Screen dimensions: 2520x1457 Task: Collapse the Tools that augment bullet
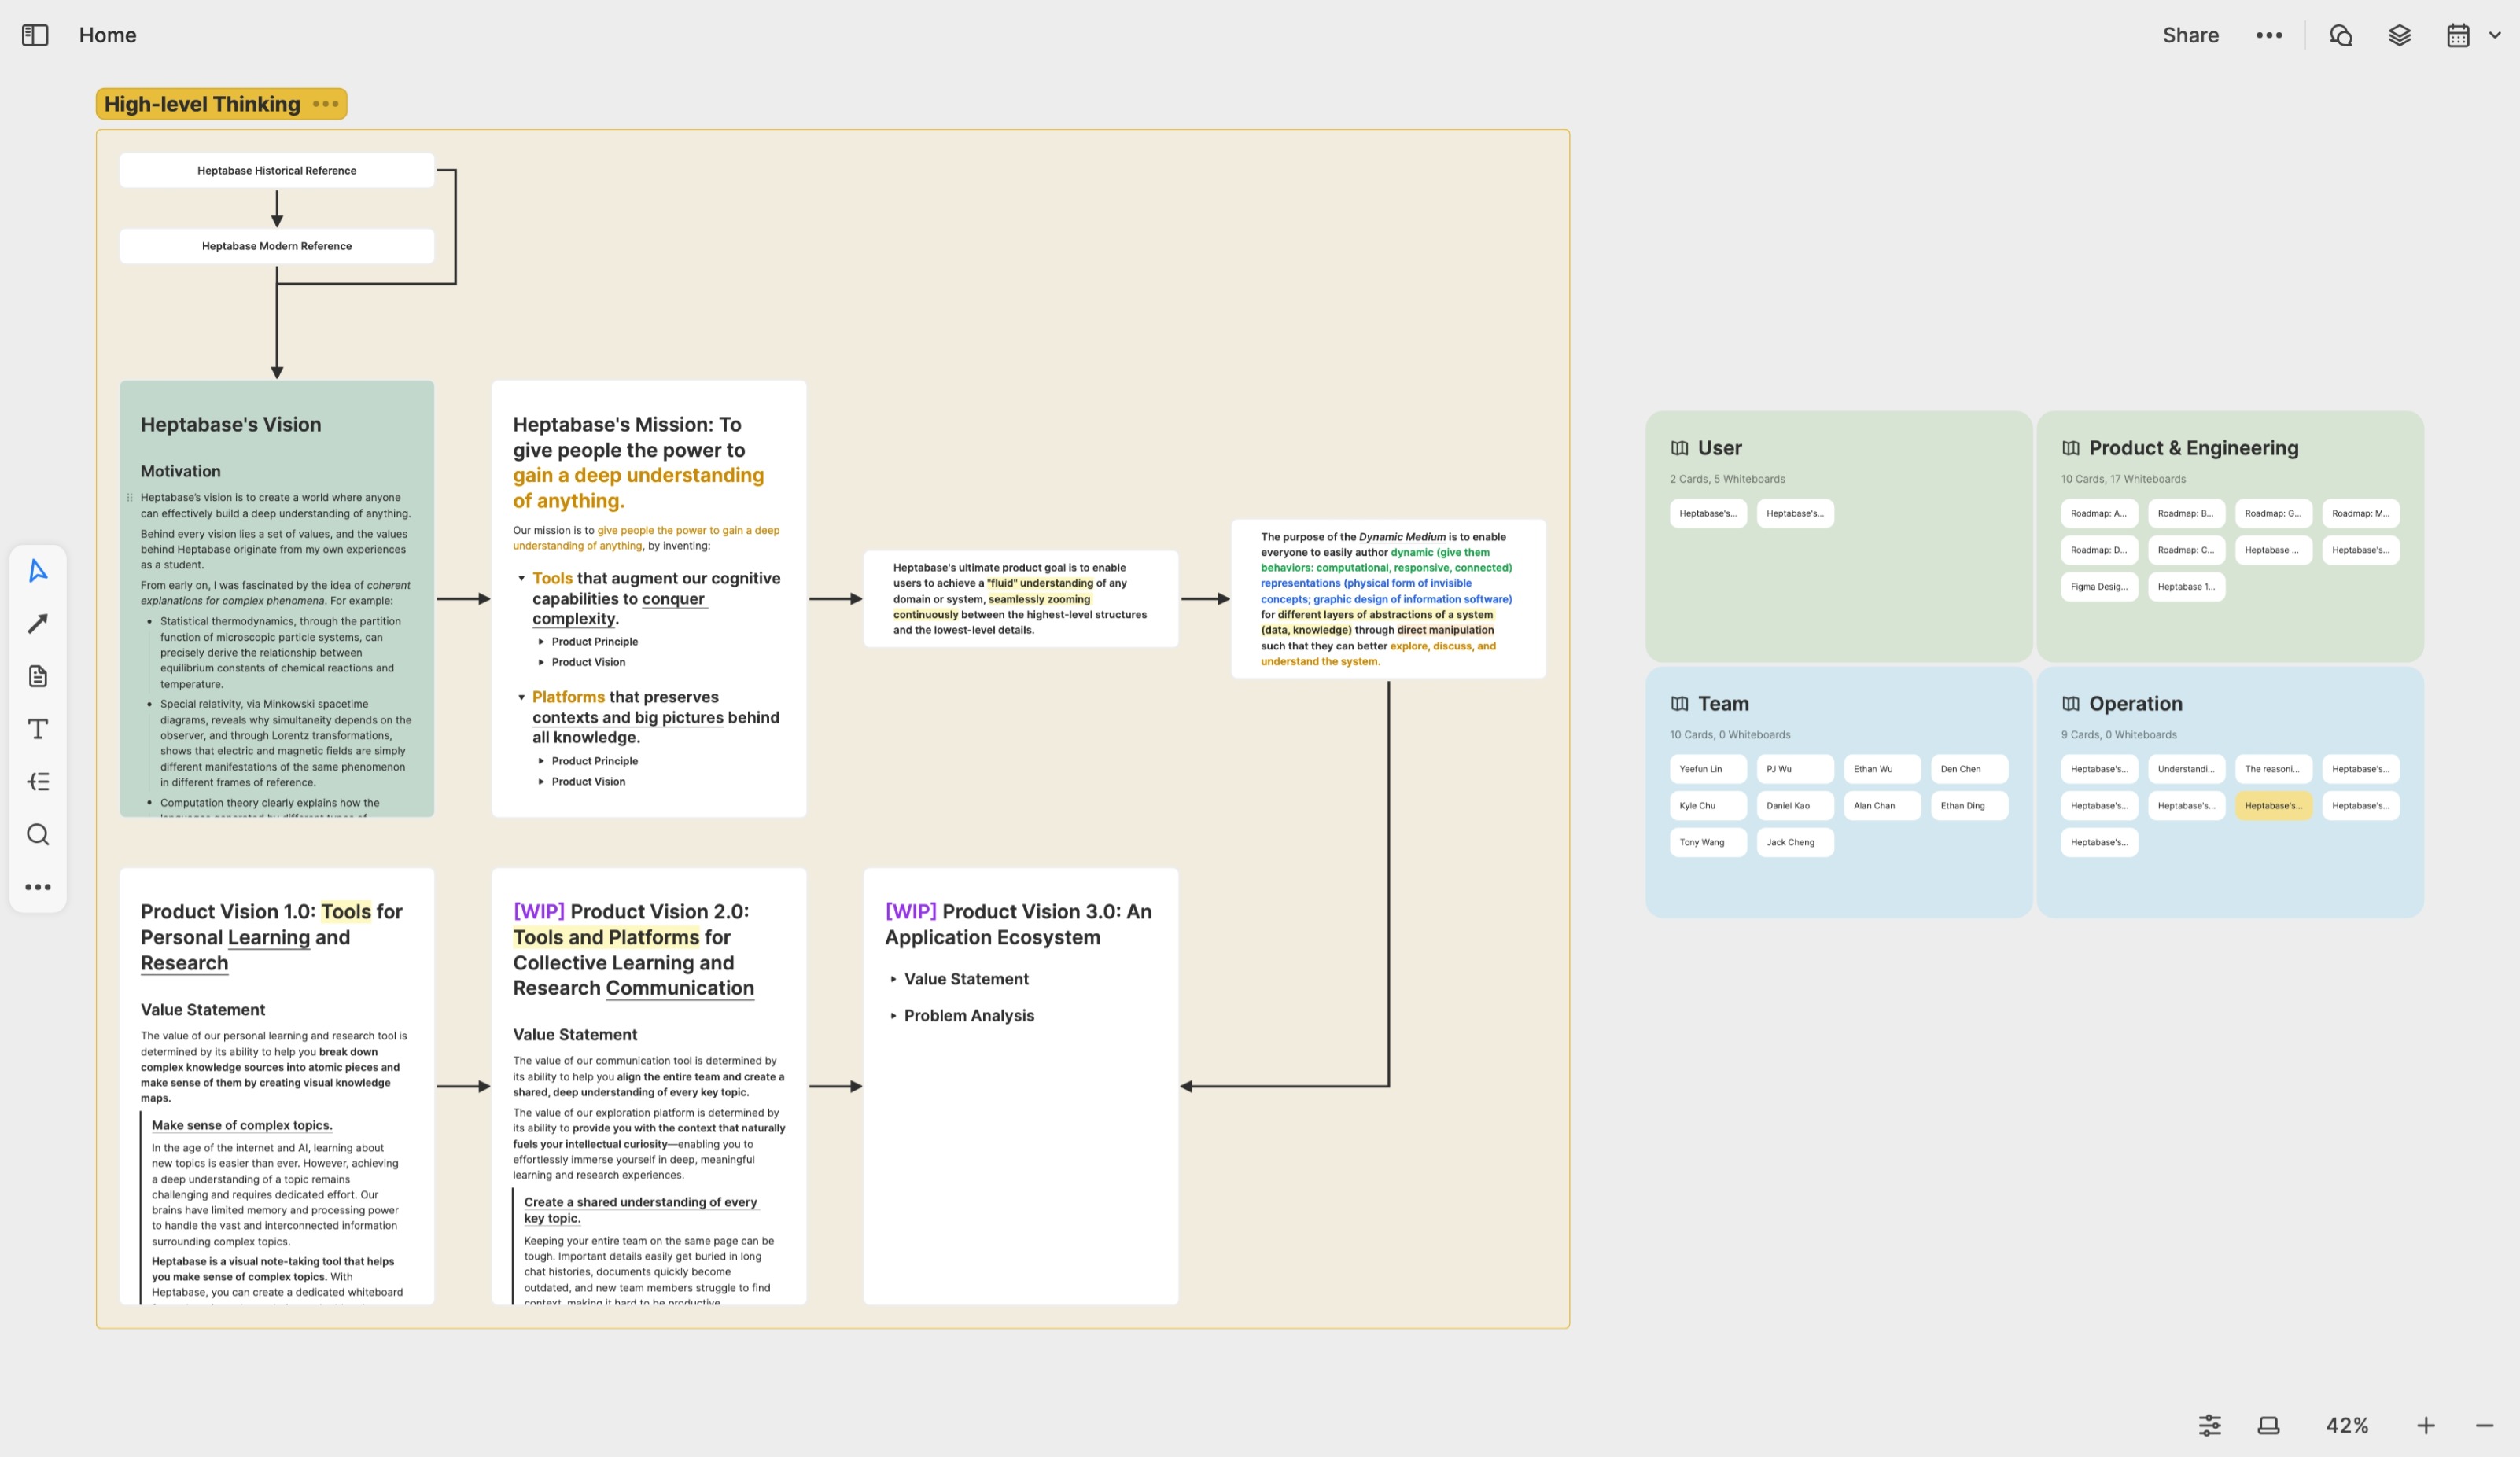(521, 578)
